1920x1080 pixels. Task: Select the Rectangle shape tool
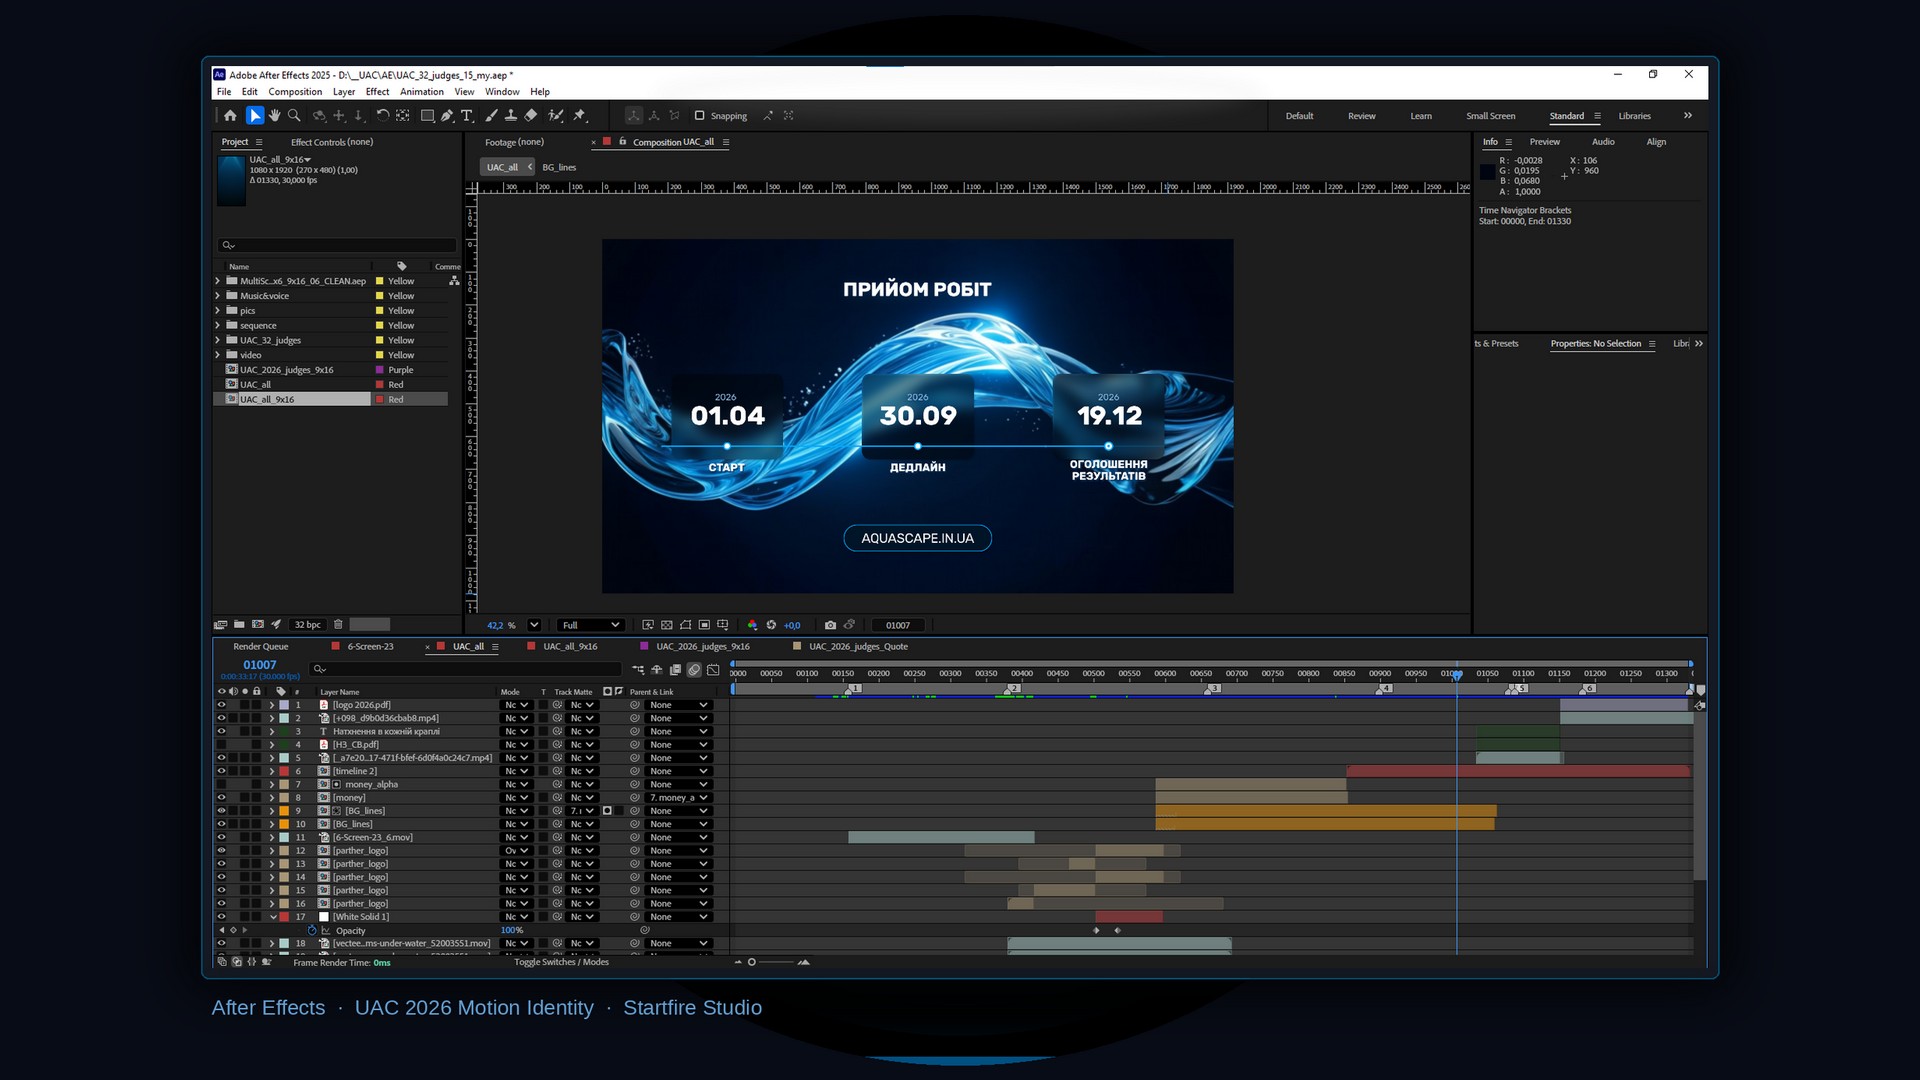[x=427, y=116]
